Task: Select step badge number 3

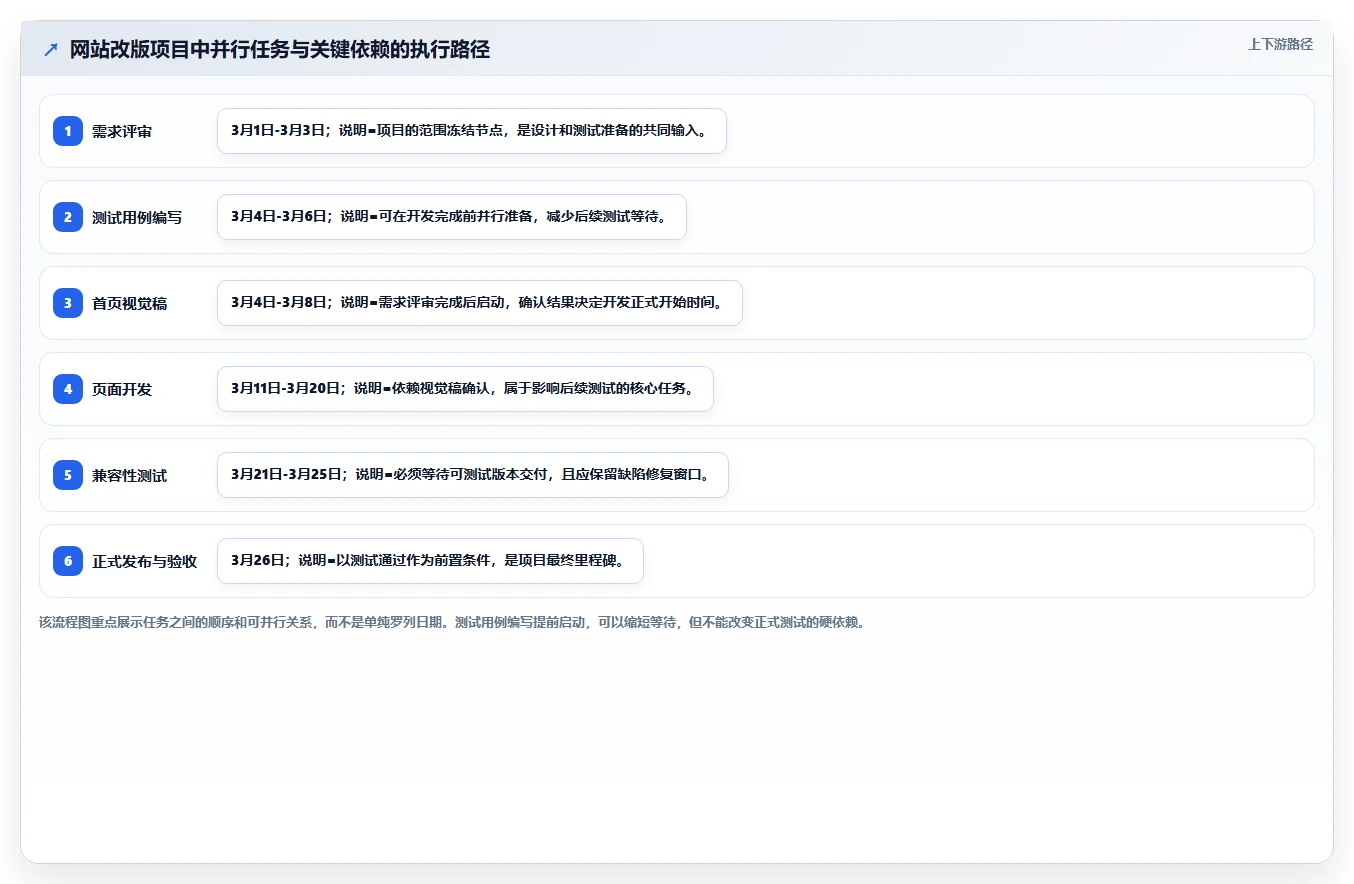Action: click(x=68, y=303)
